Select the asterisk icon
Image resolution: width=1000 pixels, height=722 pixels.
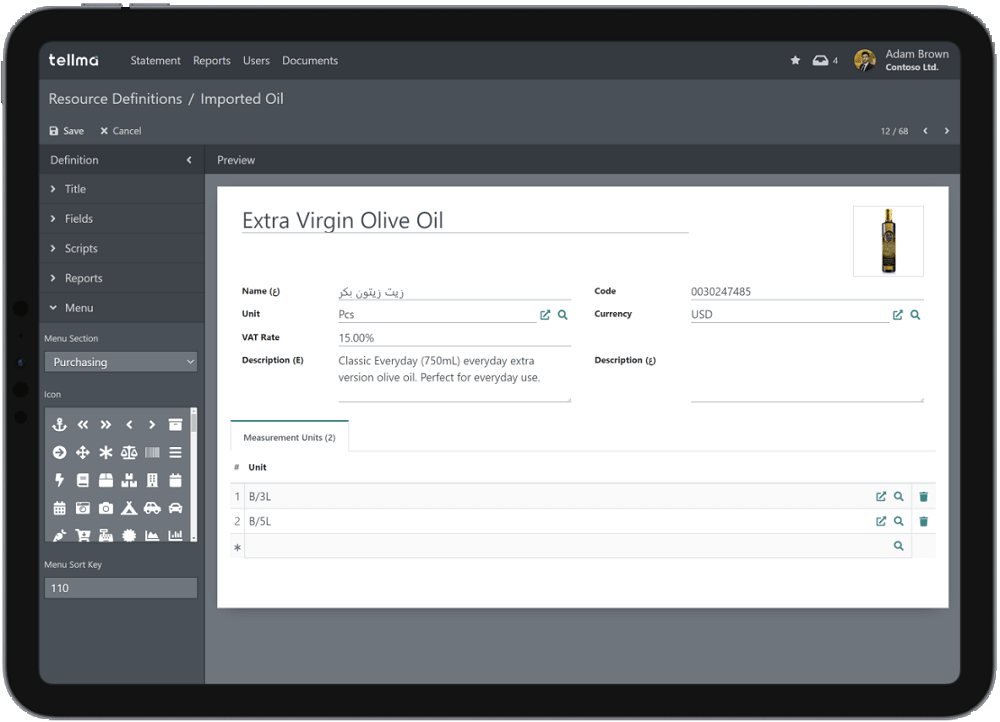coord(106,453)
